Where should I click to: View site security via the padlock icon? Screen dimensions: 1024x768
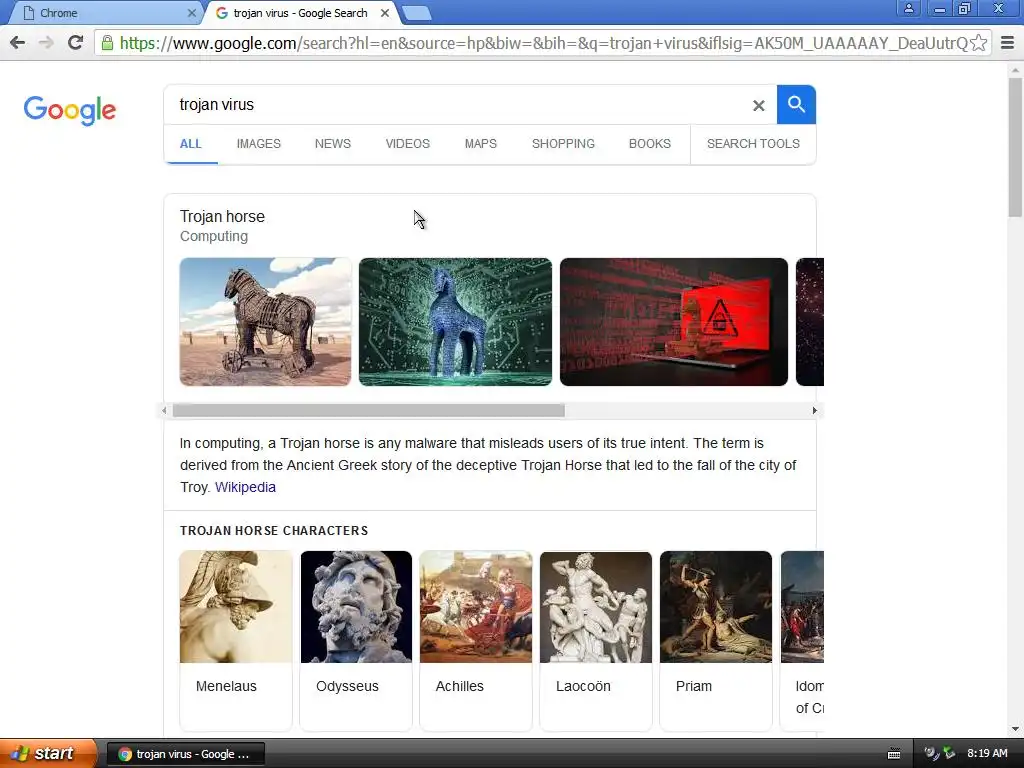coord(107,43)
